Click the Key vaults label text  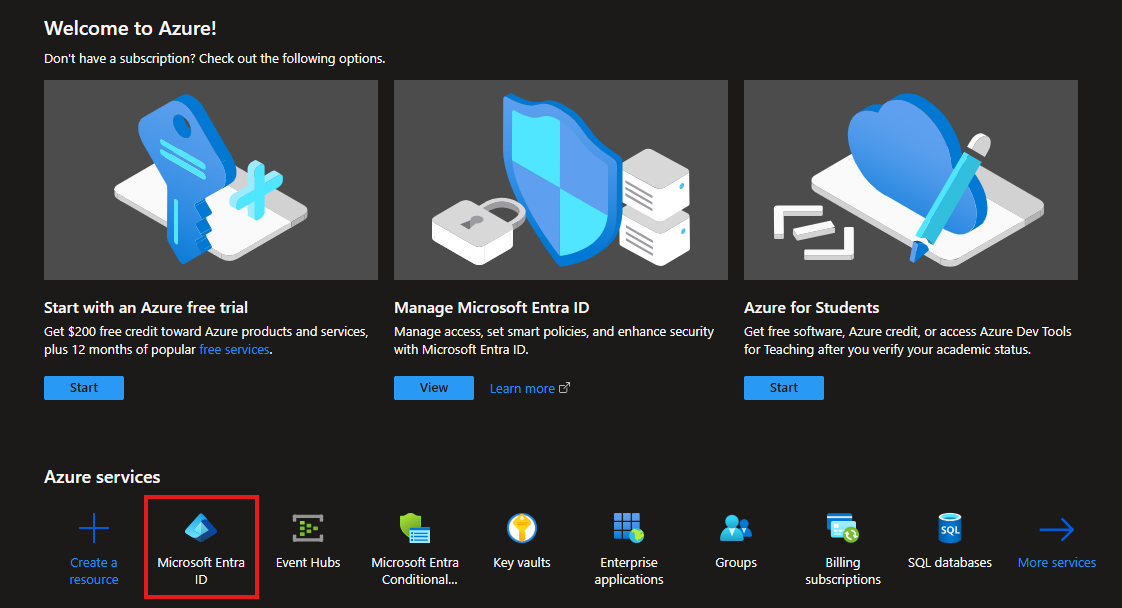point(522,563)
